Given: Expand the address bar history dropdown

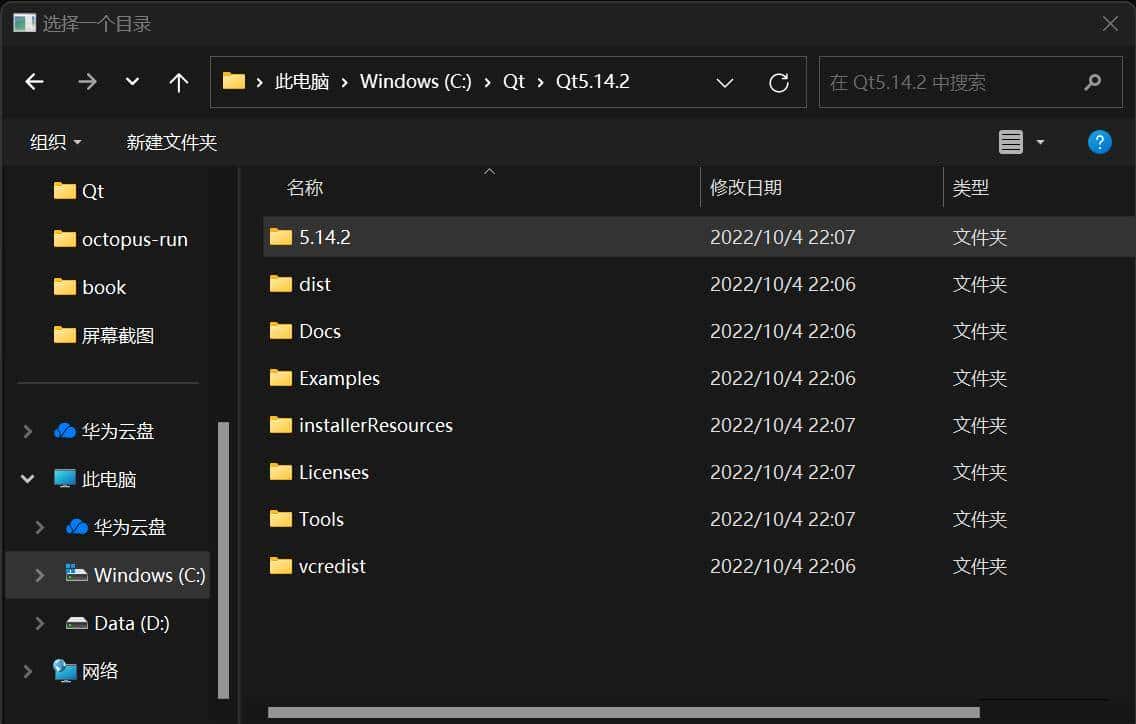Looking at the screenshot, I should point(725,82).
